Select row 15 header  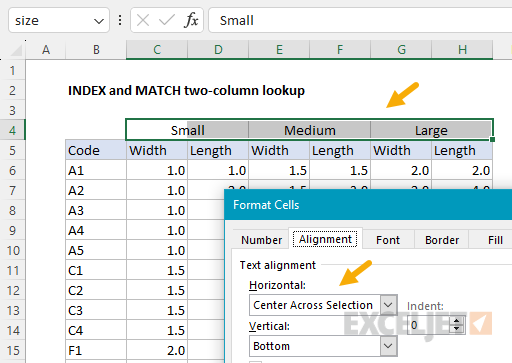click(x=13, y=350)
